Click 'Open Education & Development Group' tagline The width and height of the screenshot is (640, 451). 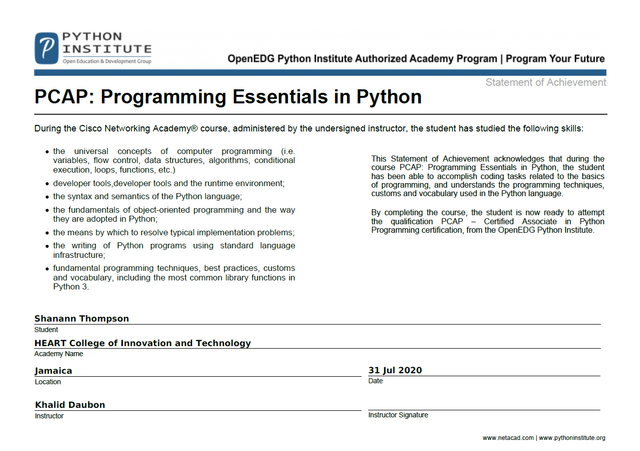pos(107,61)
